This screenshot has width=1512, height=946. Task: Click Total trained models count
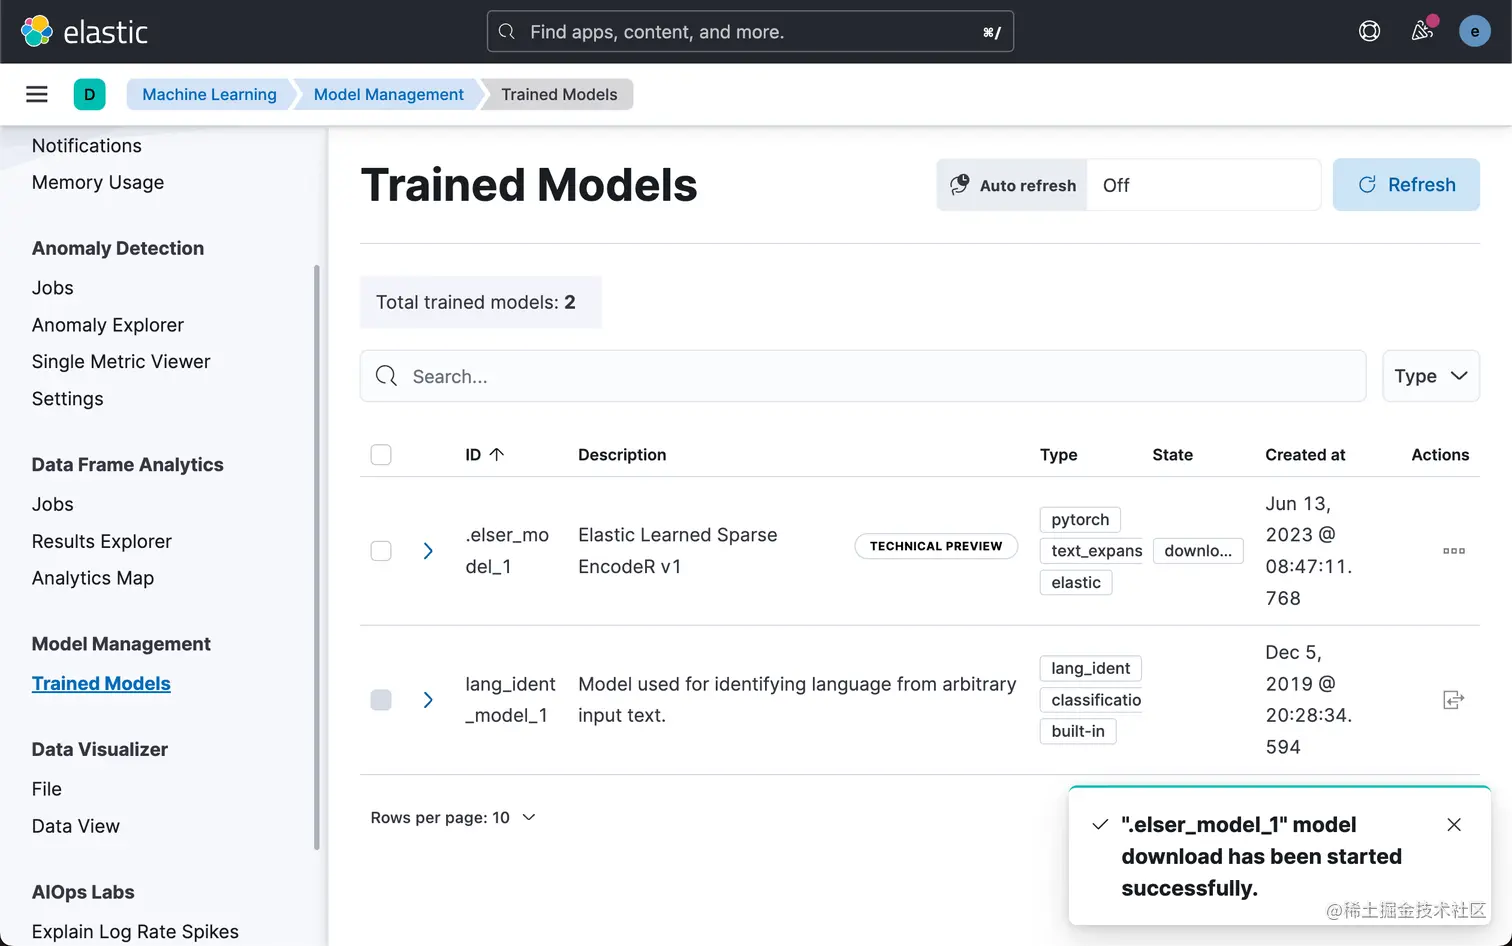pos(480,302)
